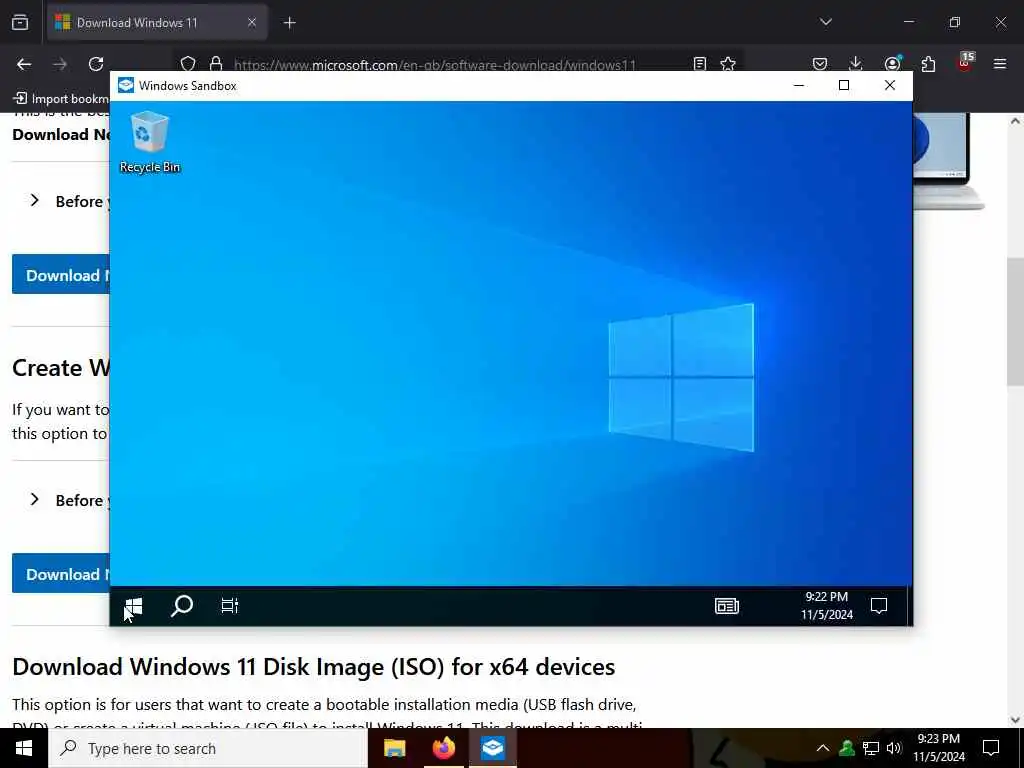Open the Firefox downloads panel

pyautogui.click(x=856, y=64)
